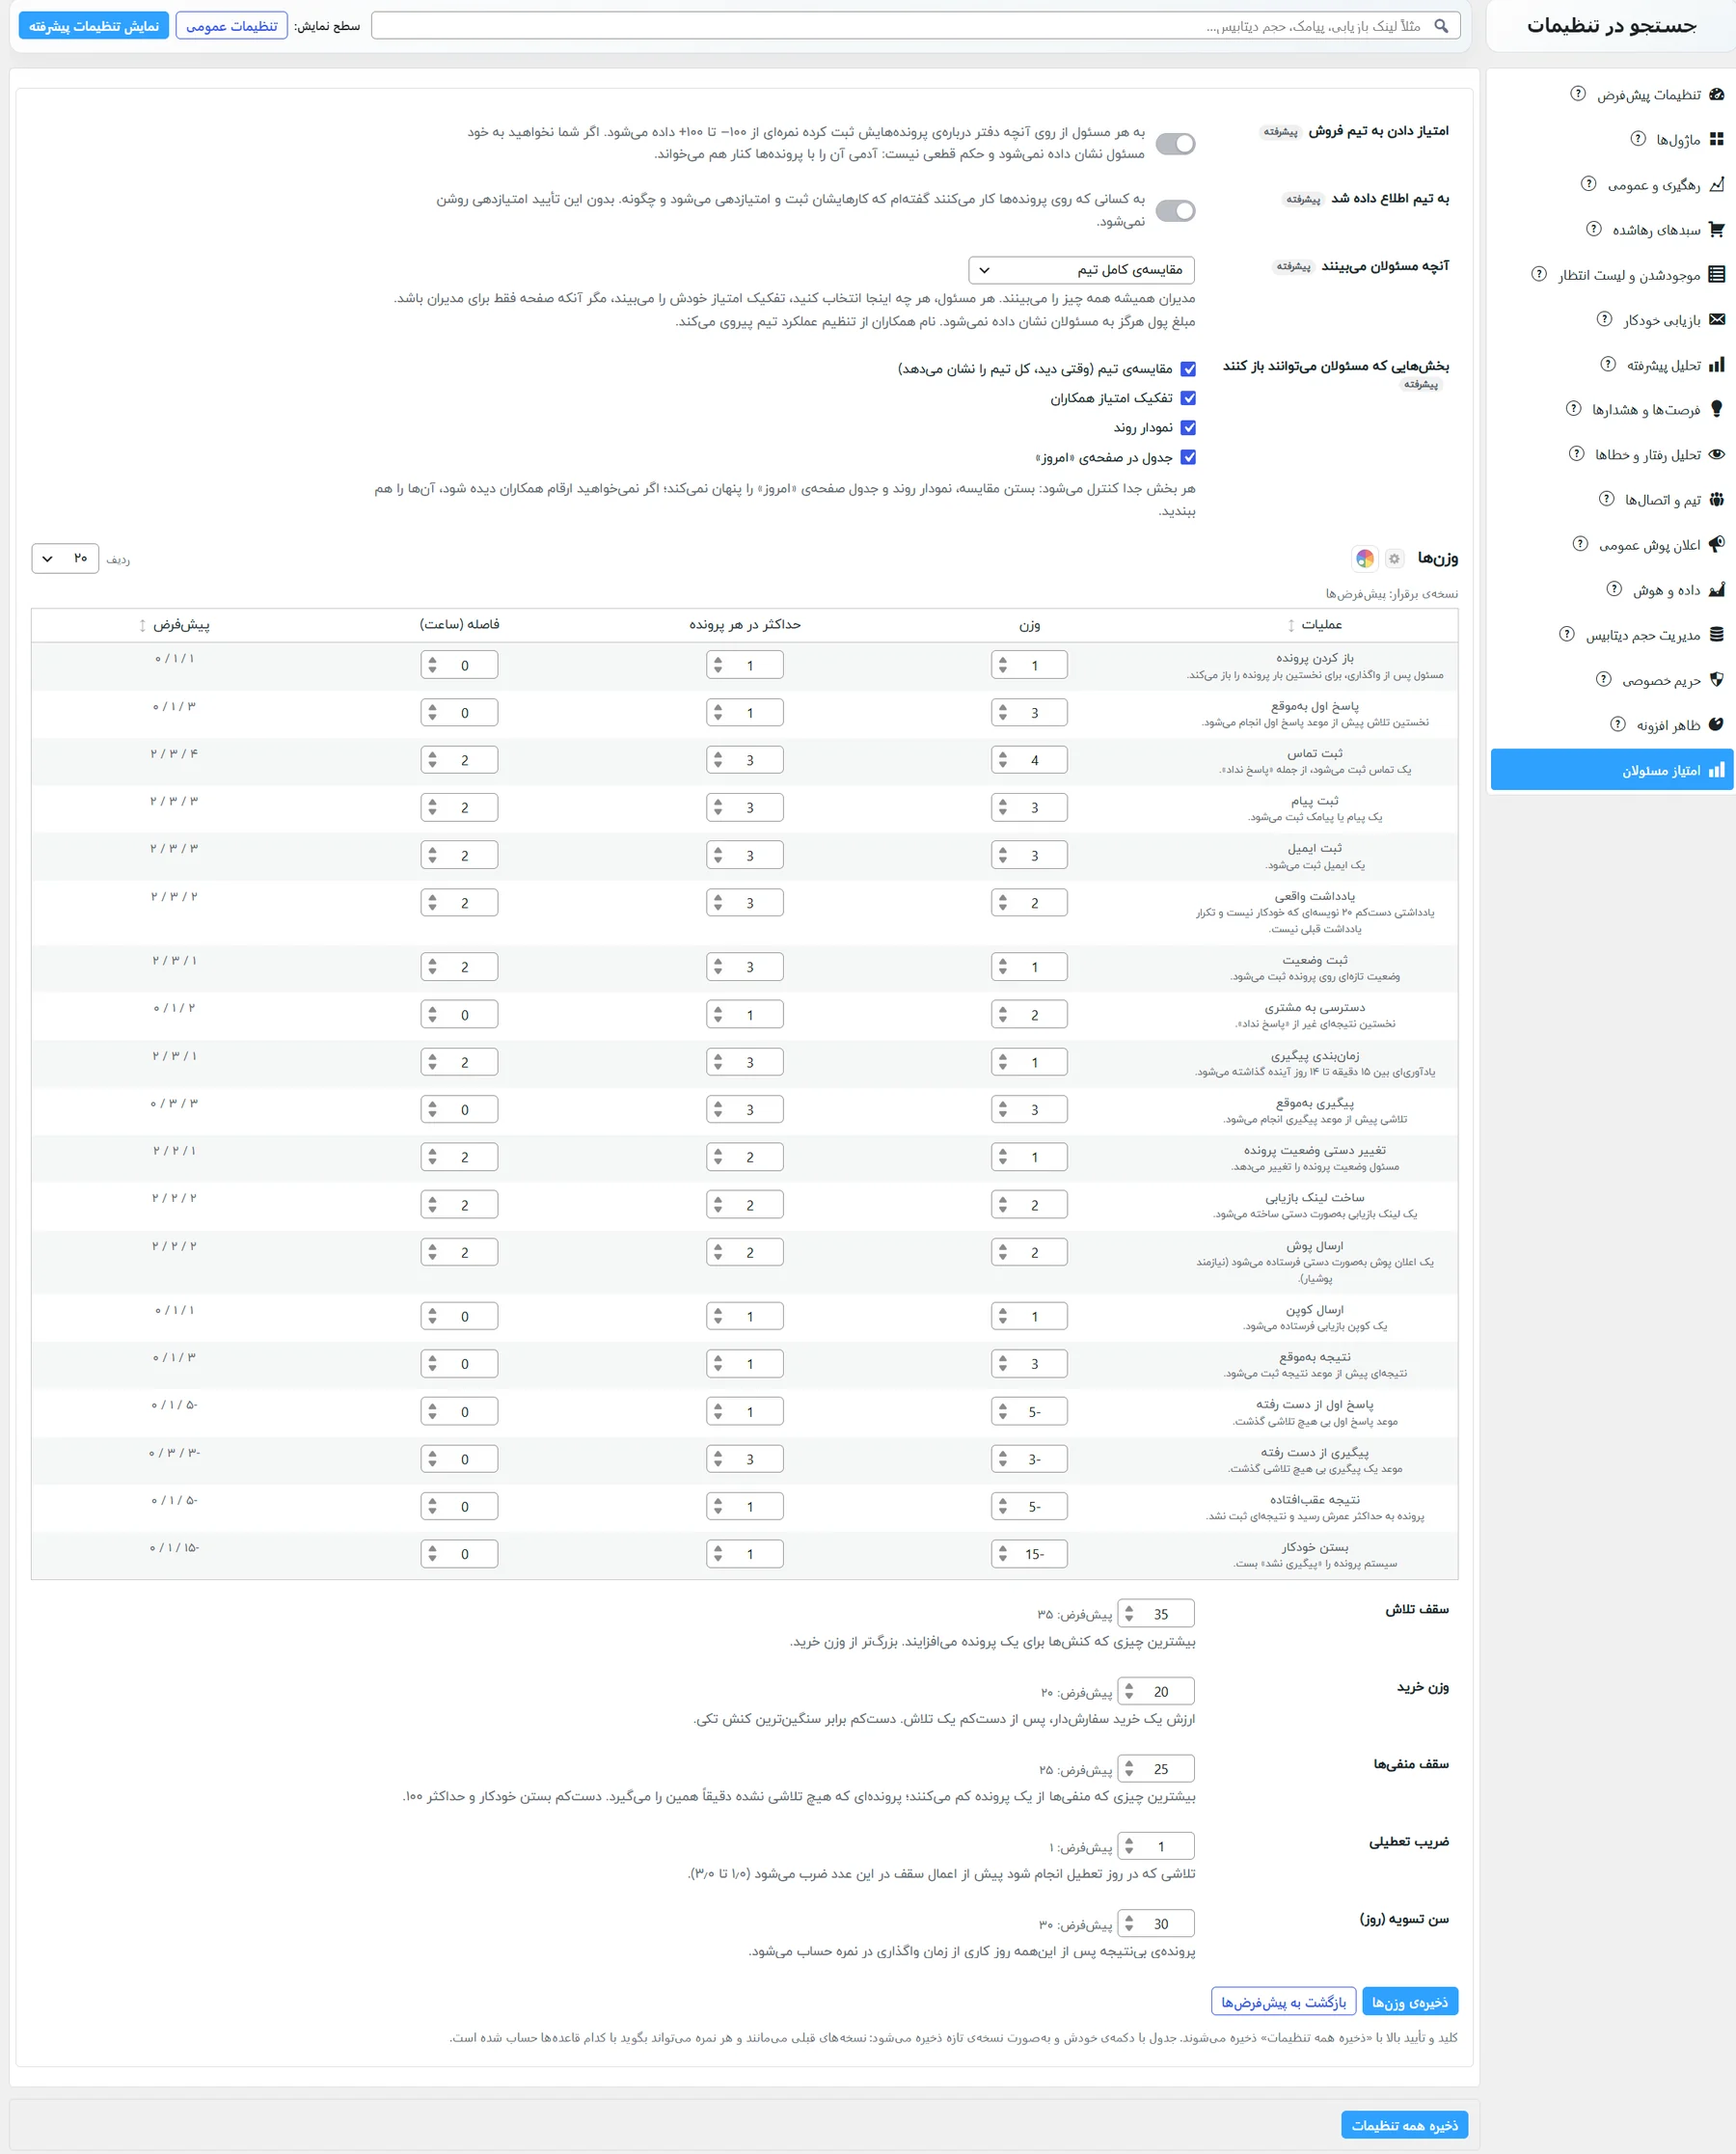Select the cart icon of سبدهای رهاشده
Viewport: 1736px width, 2154px height.
(x=1716, y=229)
